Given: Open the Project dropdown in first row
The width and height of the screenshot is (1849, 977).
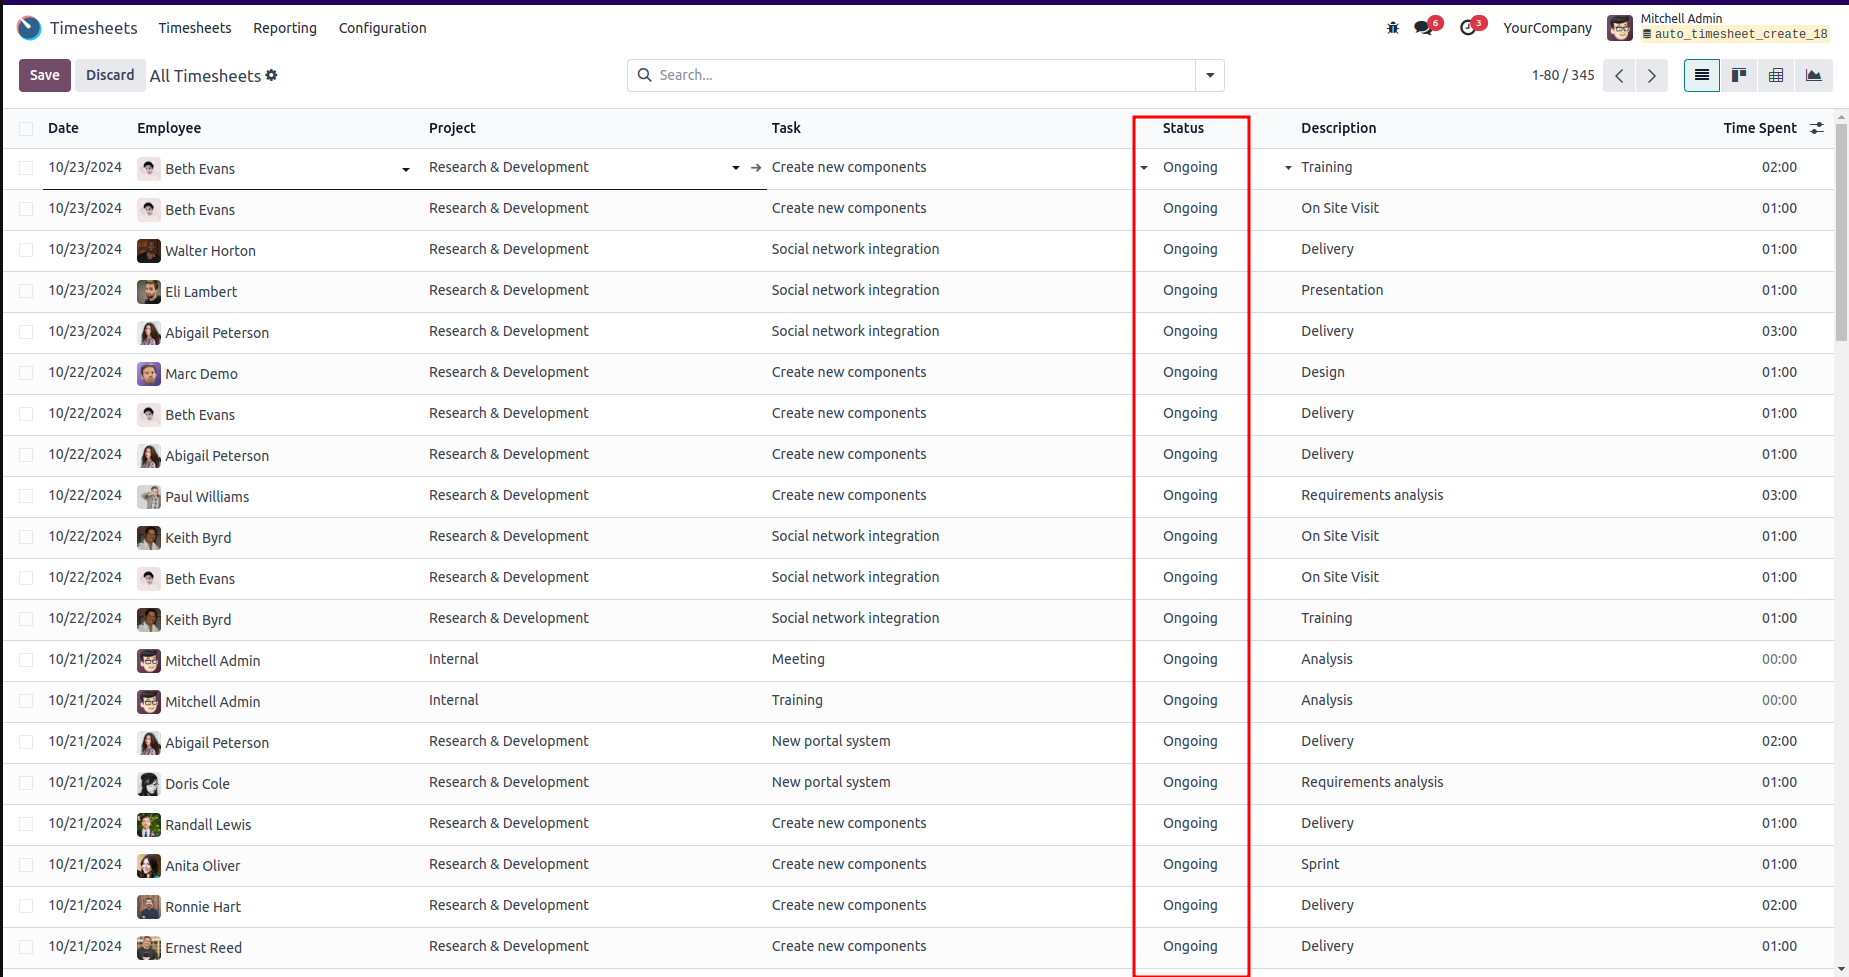Looking at the screenshot, I should tap(736, 168).
